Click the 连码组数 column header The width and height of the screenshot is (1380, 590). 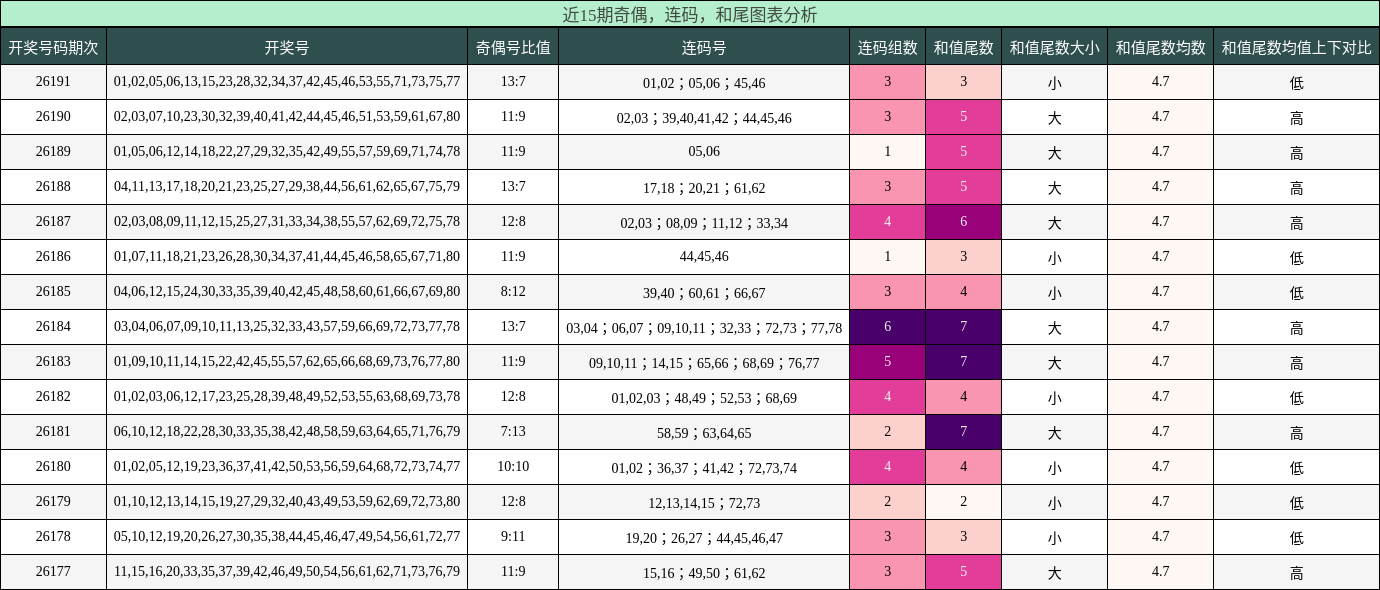pos(888,47)
